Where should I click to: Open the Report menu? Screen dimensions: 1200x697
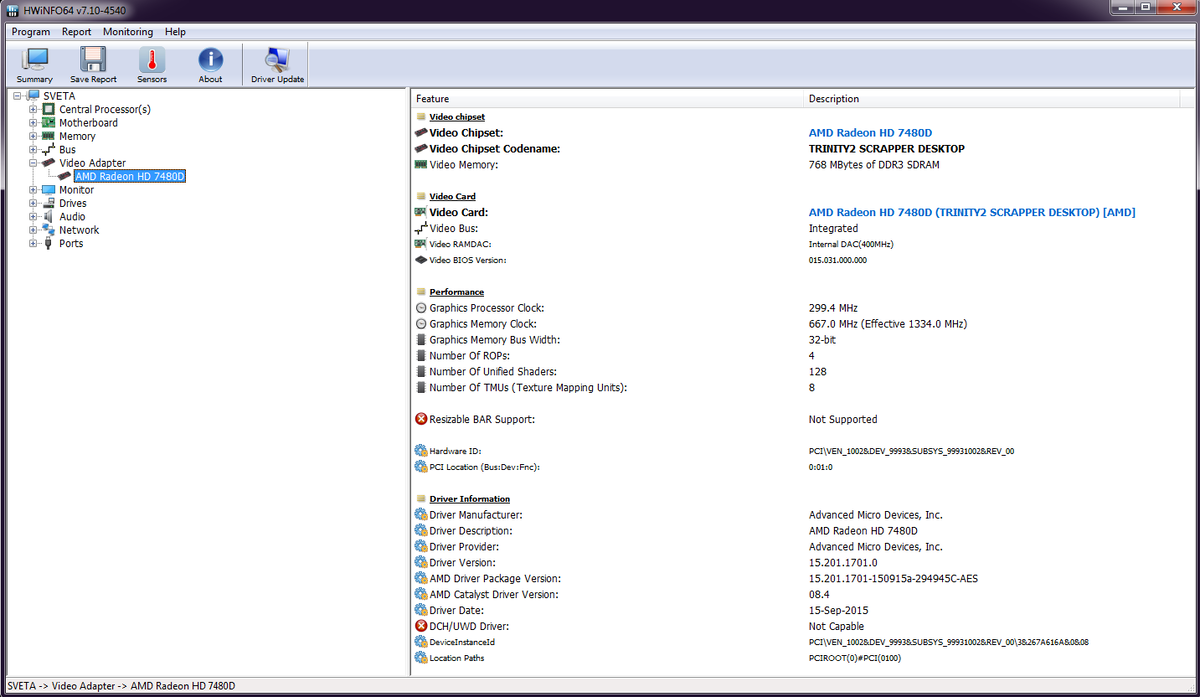pyautogui.click(x=77, y=32)
